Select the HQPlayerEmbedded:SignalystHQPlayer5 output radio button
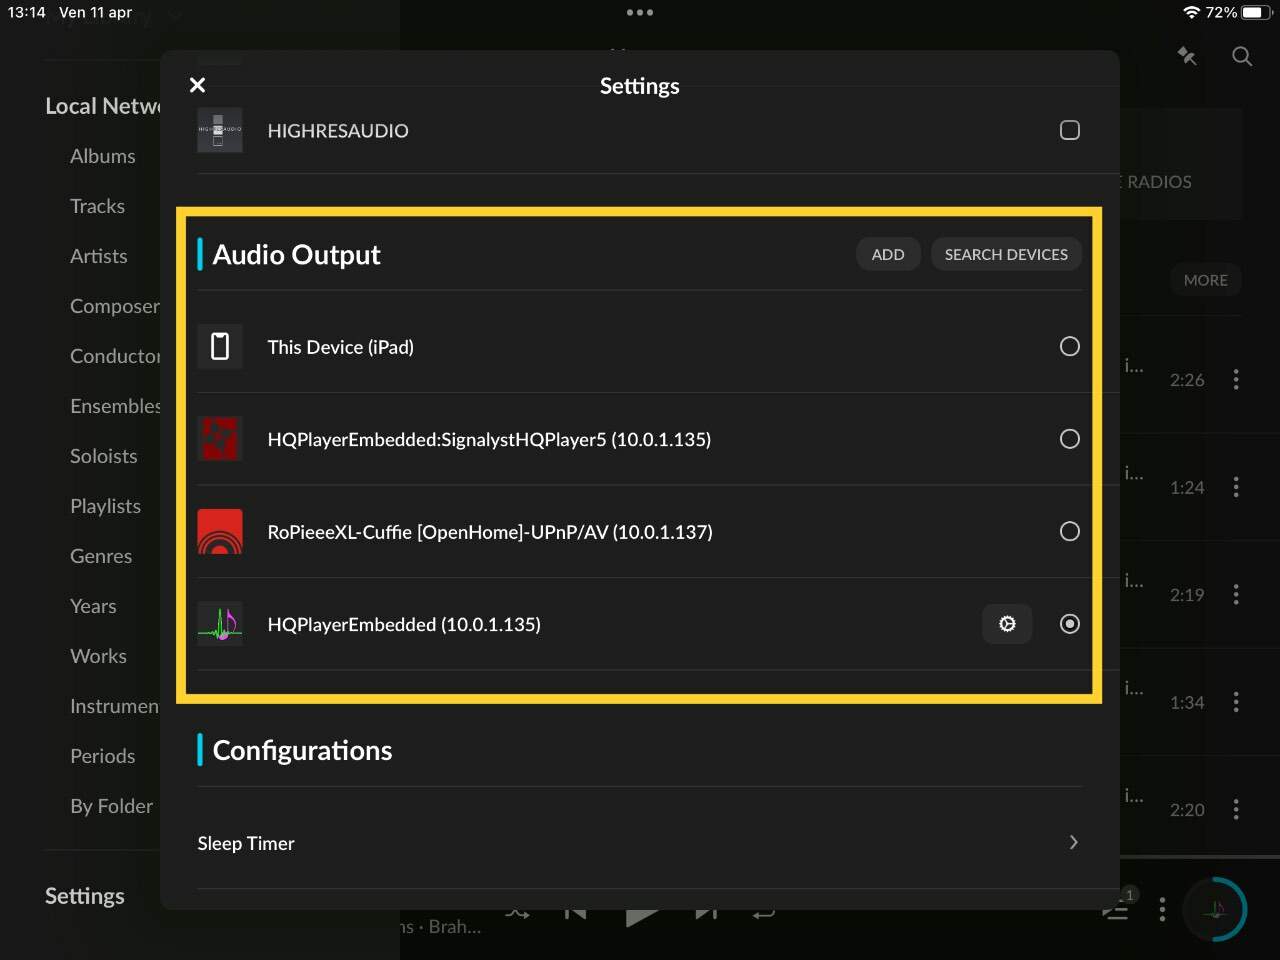This screenshot has height=960, width=1280. 1069,439
